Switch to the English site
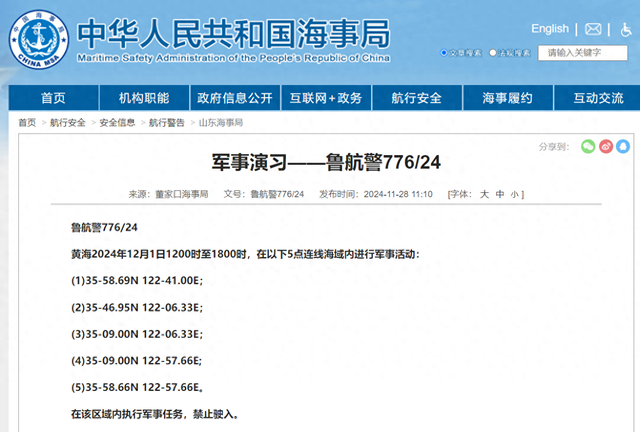Viewport: 640px width, 432px height. click(x=550, y=29)
